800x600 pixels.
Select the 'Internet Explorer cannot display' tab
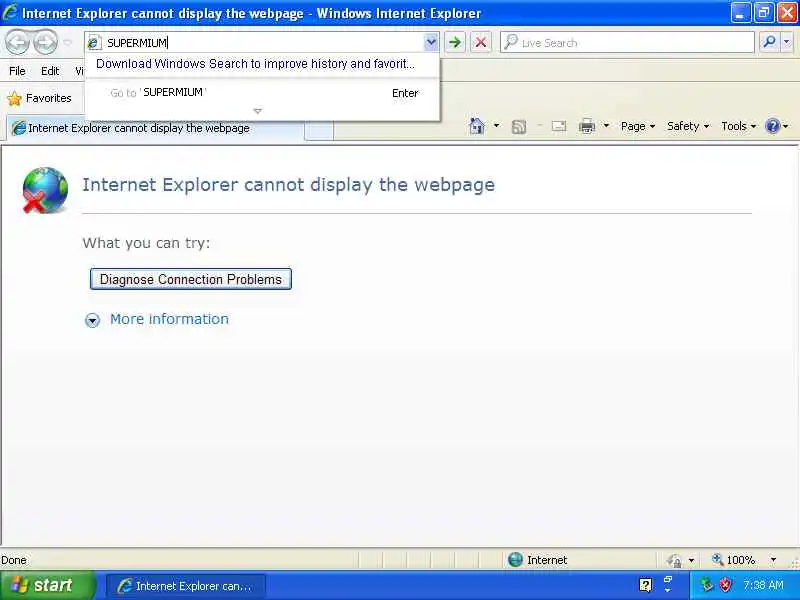(156, 128)
